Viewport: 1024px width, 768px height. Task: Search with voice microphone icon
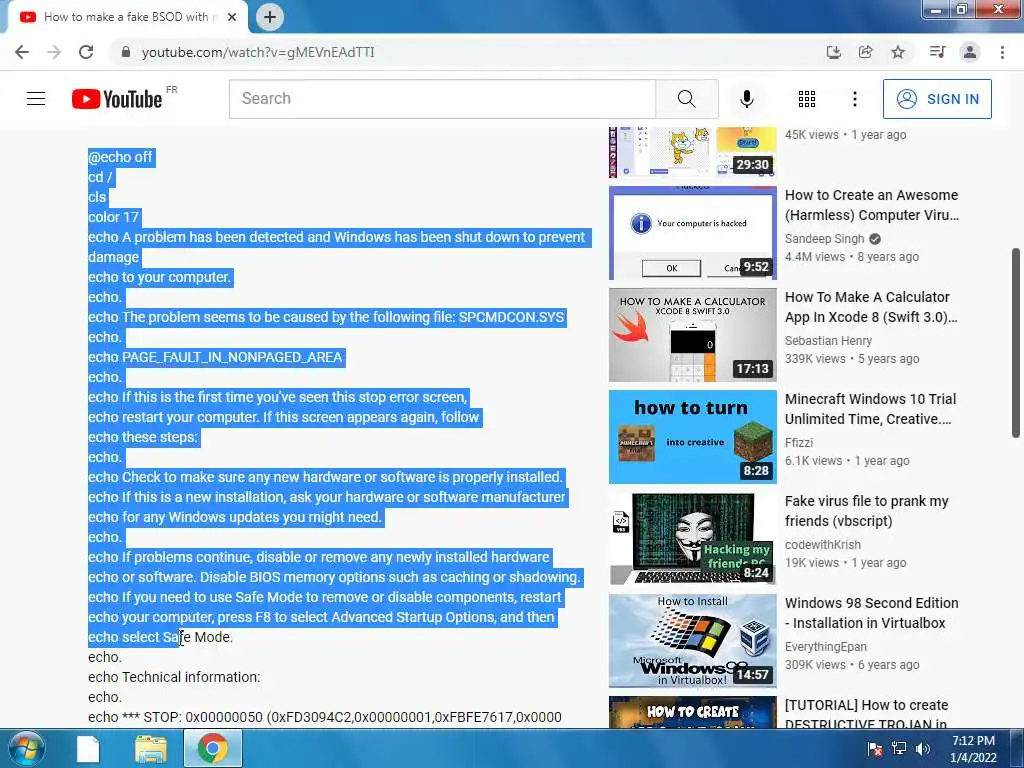(x=746, y=99)
